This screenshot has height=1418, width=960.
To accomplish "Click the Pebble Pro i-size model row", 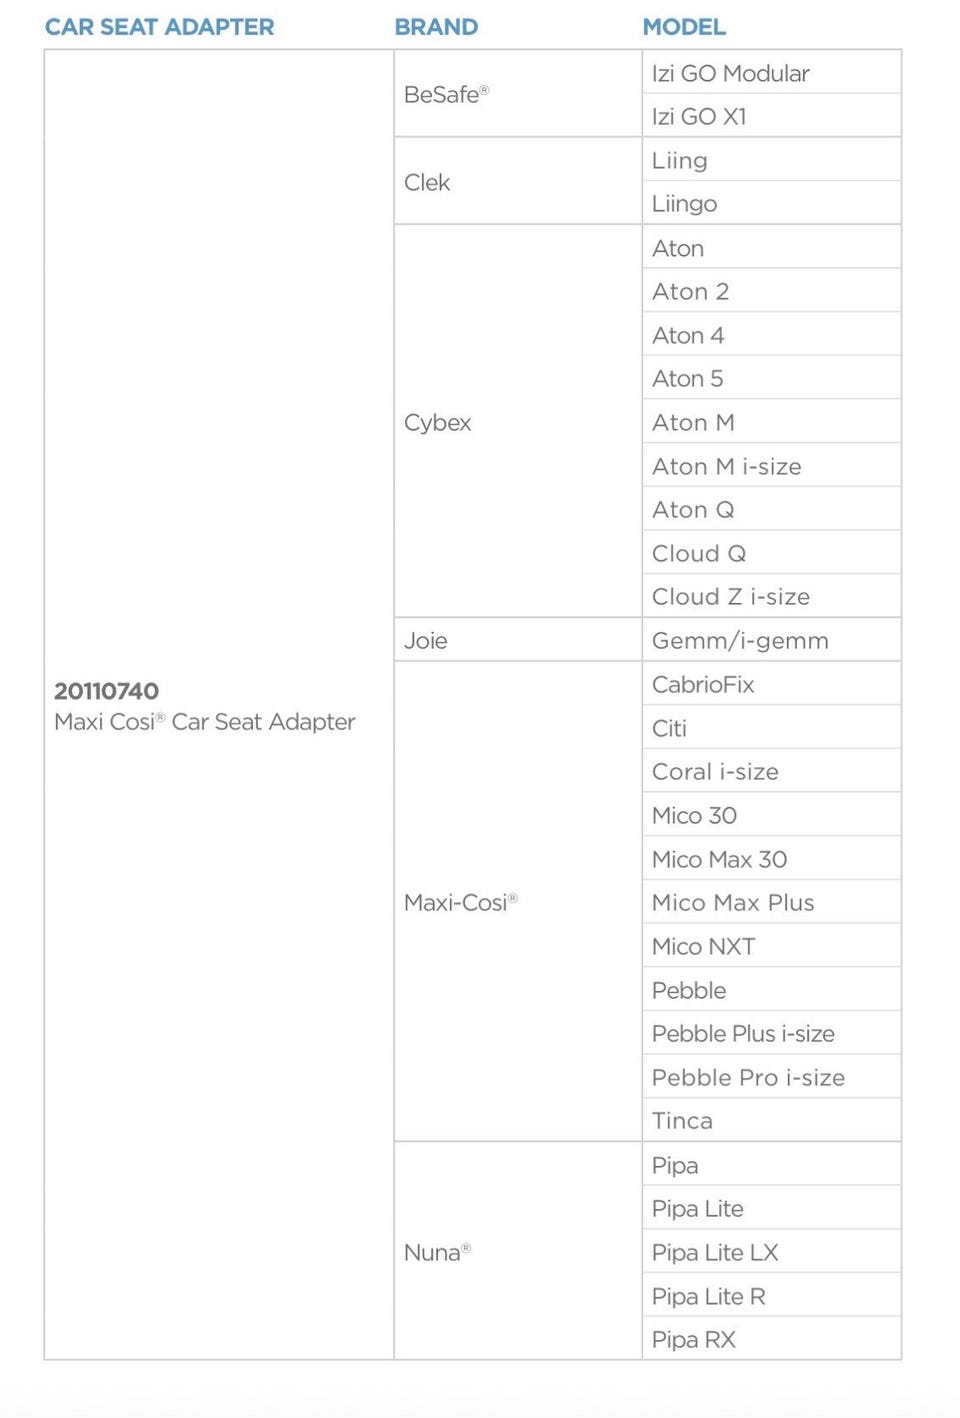I will tap(771, 1076).
